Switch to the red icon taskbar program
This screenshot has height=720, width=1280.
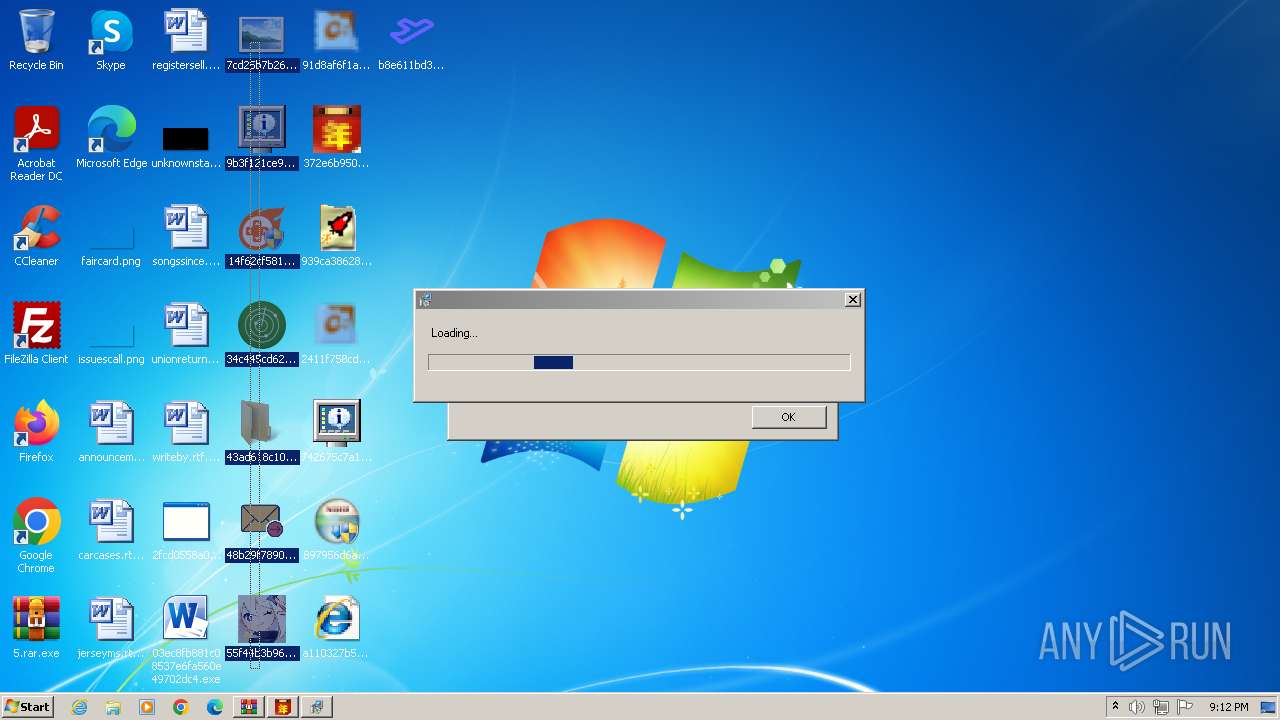pos(283,707)
